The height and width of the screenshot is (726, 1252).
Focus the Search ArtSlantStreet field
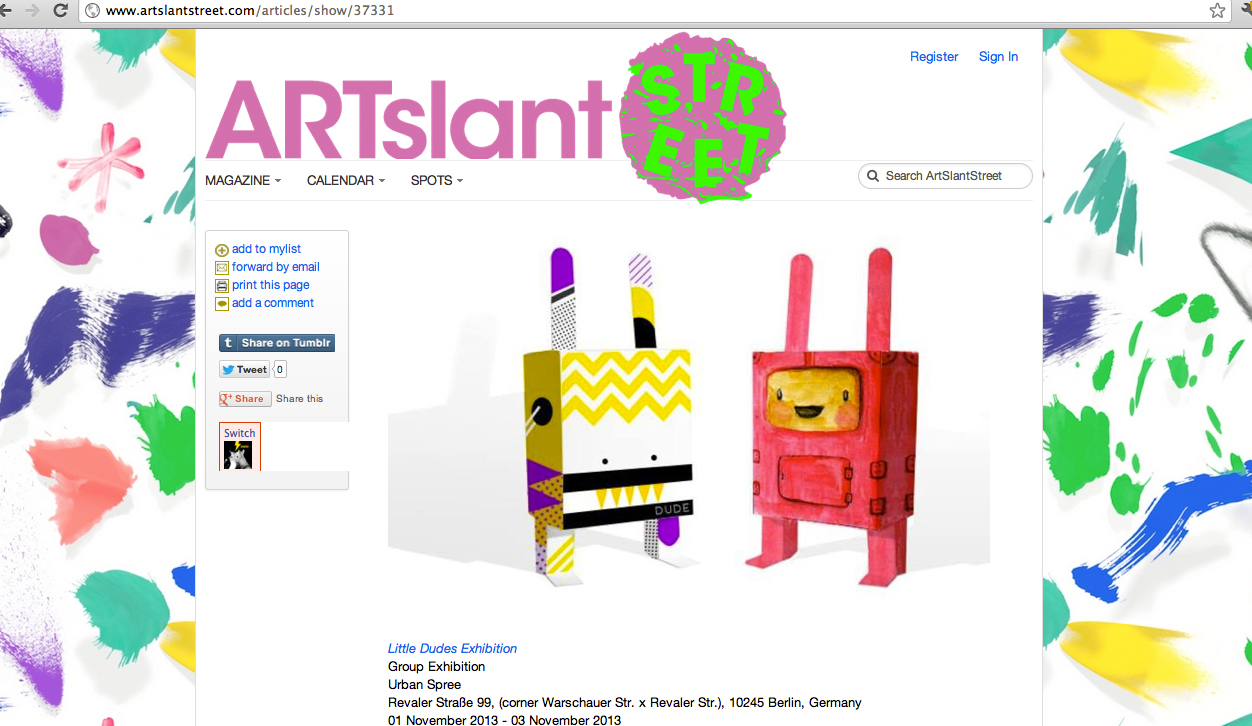[x=945, y=176]
